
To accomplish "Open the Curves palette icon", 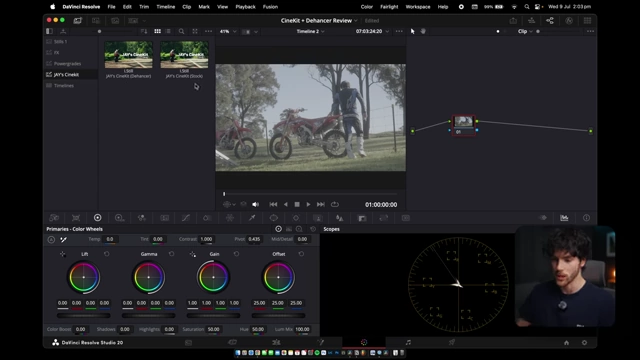I will pyautogui.click(x=186, y=218).
